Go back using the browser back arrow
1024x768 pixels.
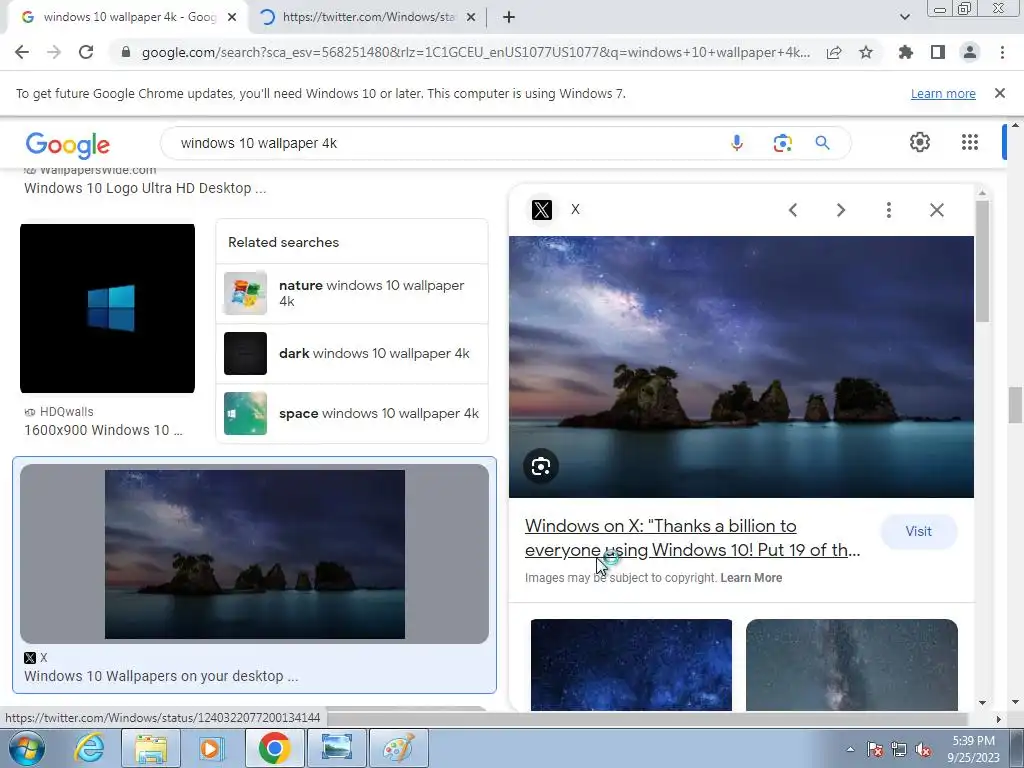click(x=22, y=52)
